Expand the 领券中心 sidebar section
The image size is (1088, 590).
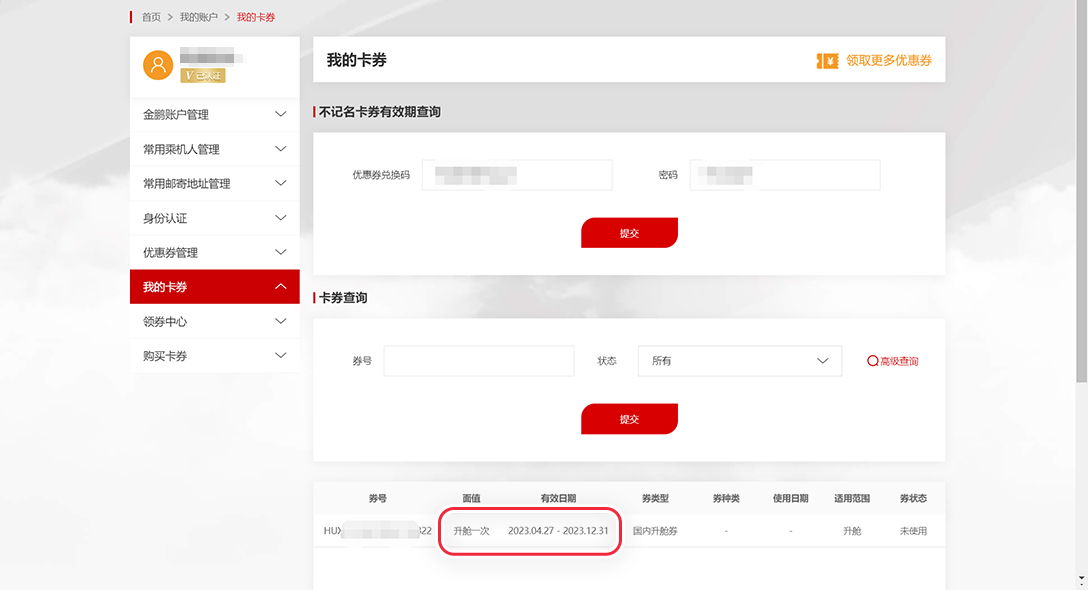(214, 322)
